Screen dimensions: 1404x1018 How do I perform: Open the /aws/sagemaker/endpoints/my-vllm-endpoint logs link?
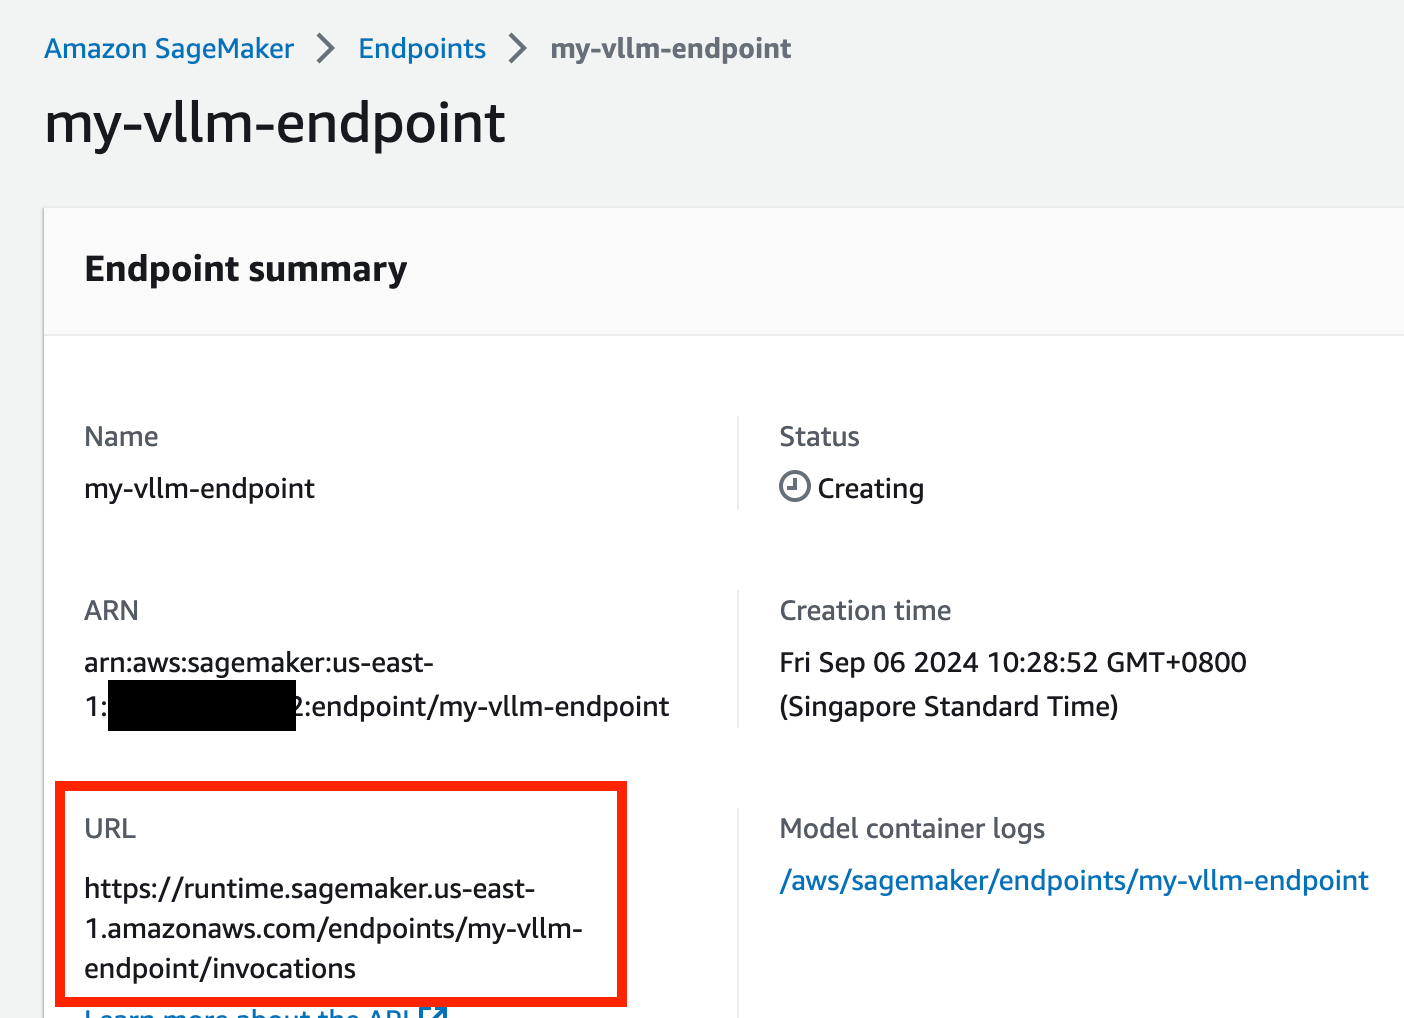click(1074, 880)
